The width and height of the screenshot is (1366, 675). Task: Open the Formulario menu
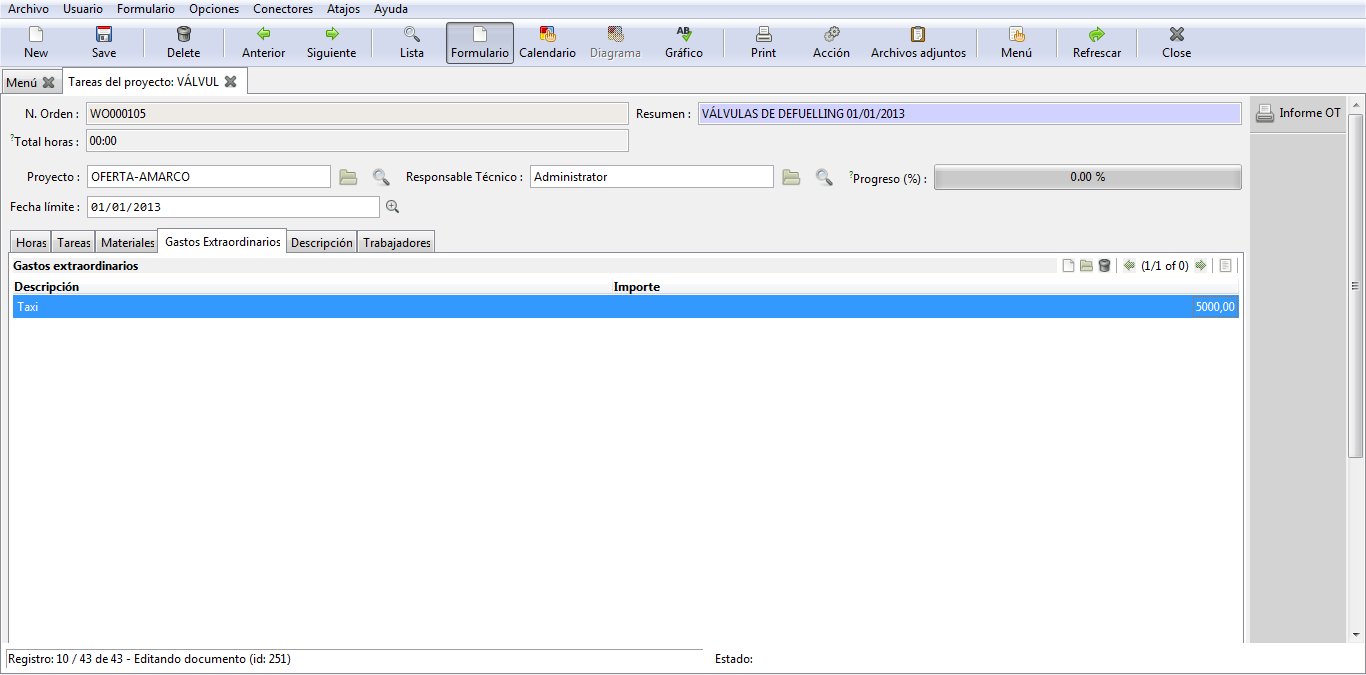point(146,9)
